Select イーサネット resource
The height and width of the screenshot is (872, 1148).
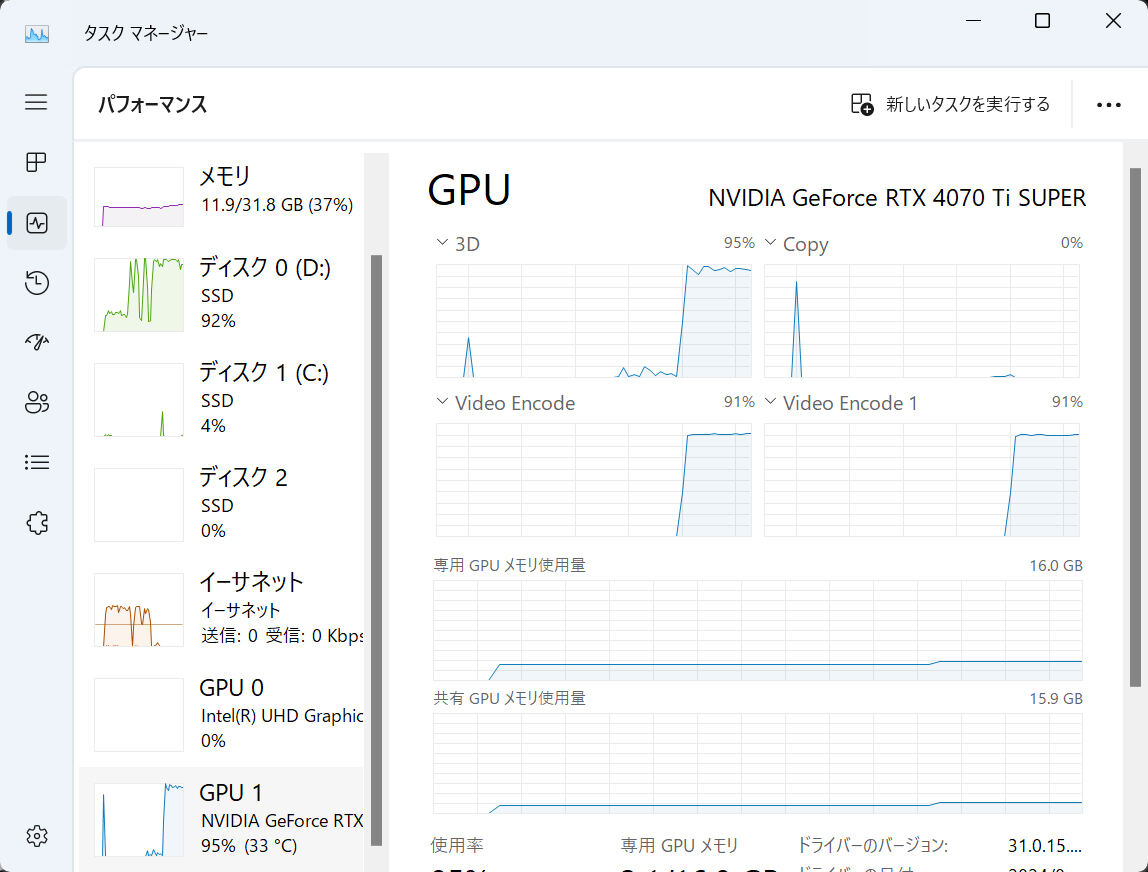pos(222,609)
